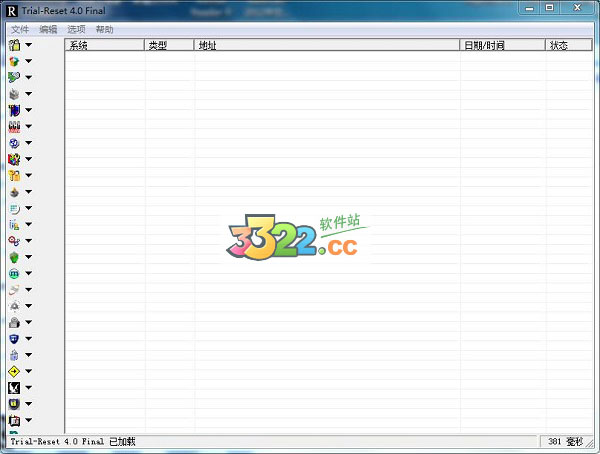Expand arrow next to the list with crescent icon

coord(29,208)
